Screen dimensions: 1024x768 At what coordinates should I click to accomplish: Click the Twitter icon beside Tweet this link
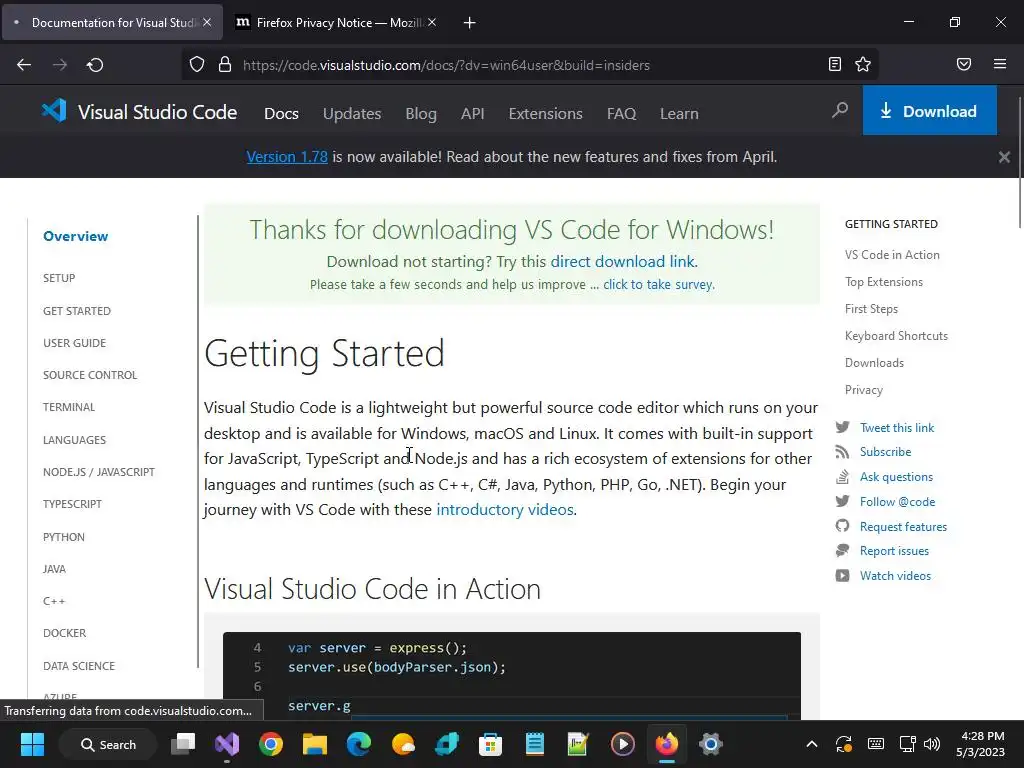coord(842,427)
